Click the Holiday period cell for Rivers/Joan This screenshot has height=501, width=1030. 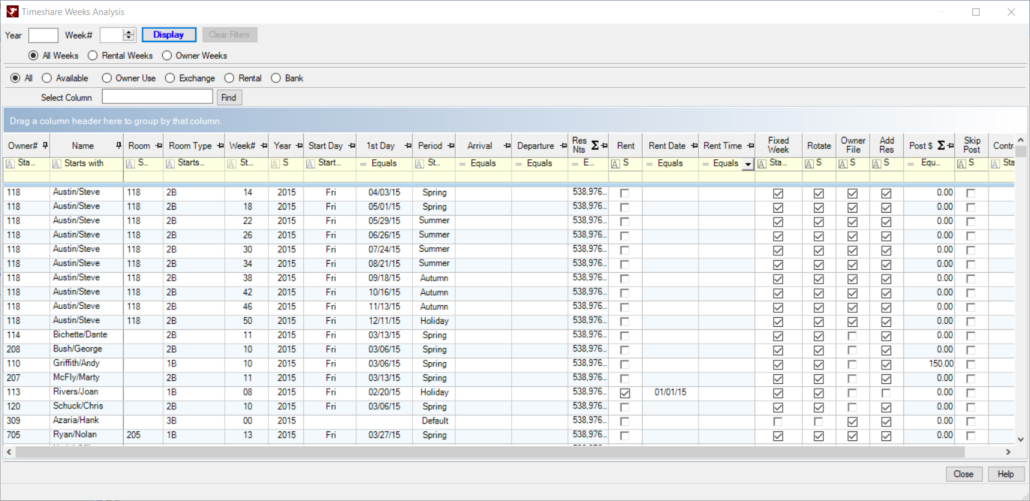click(434, 392)
